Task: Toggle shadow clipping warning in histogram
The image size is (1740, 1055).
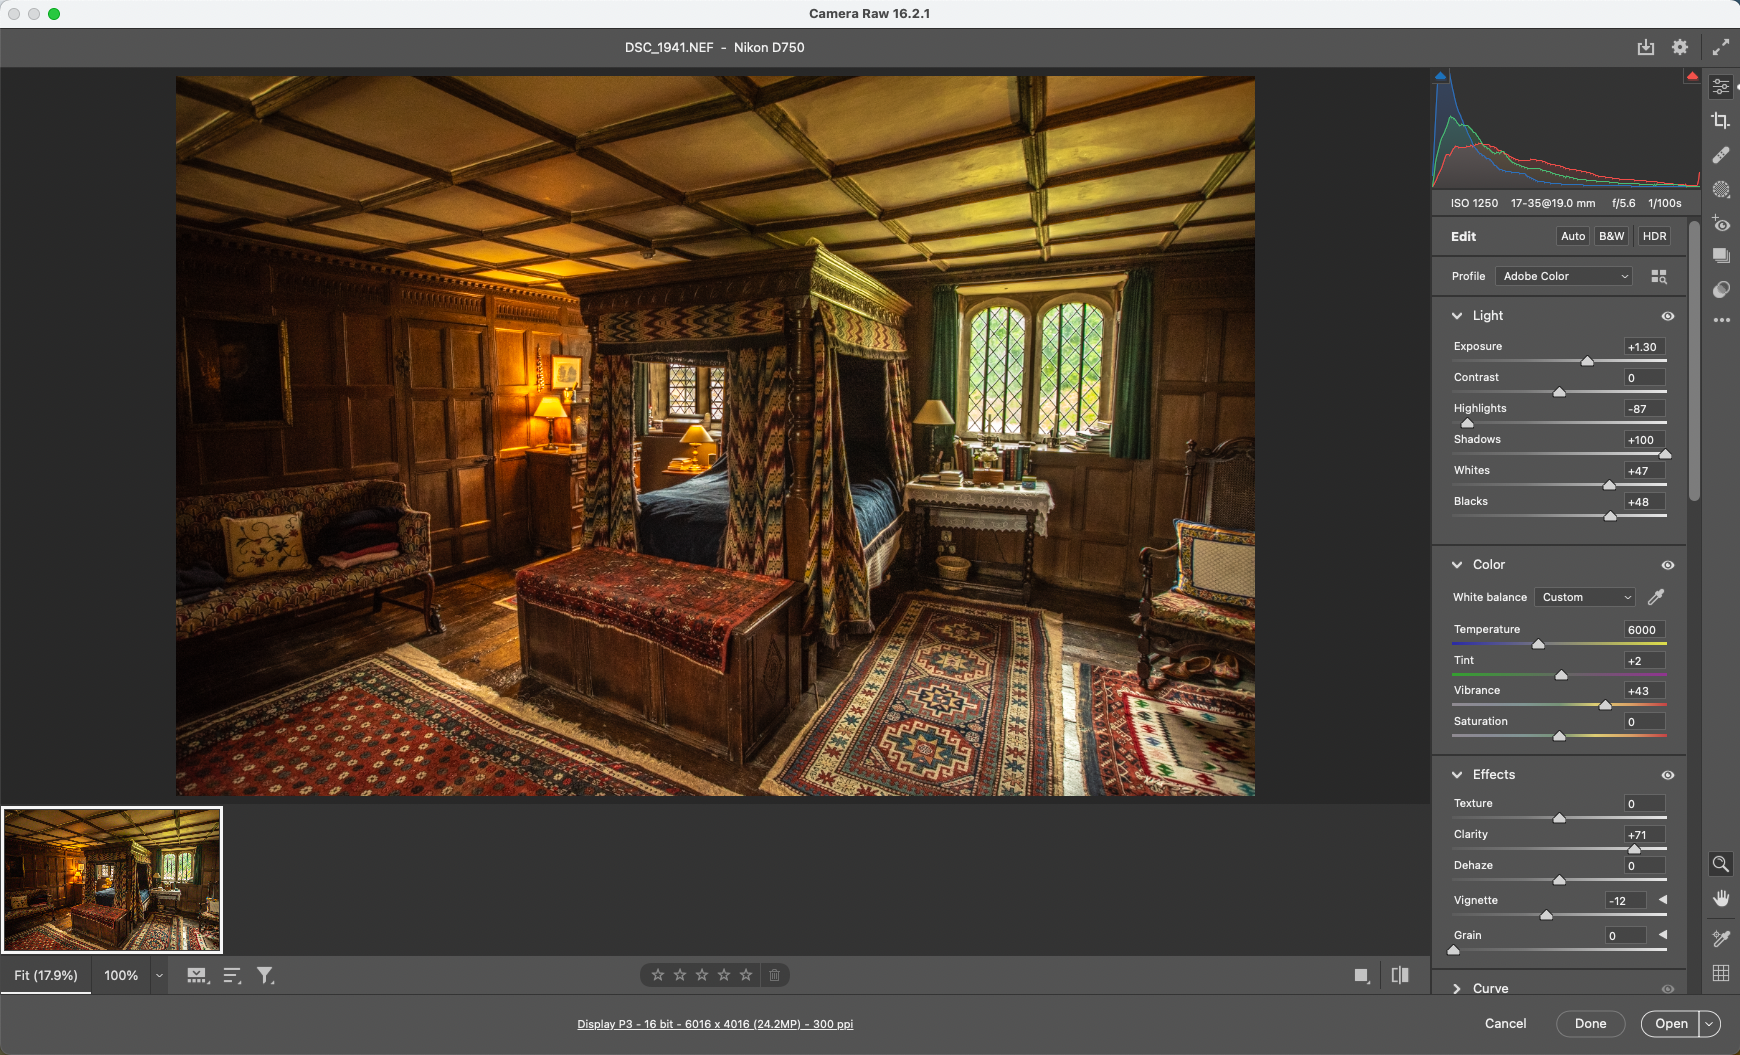Action: [x=1441, y=76]
